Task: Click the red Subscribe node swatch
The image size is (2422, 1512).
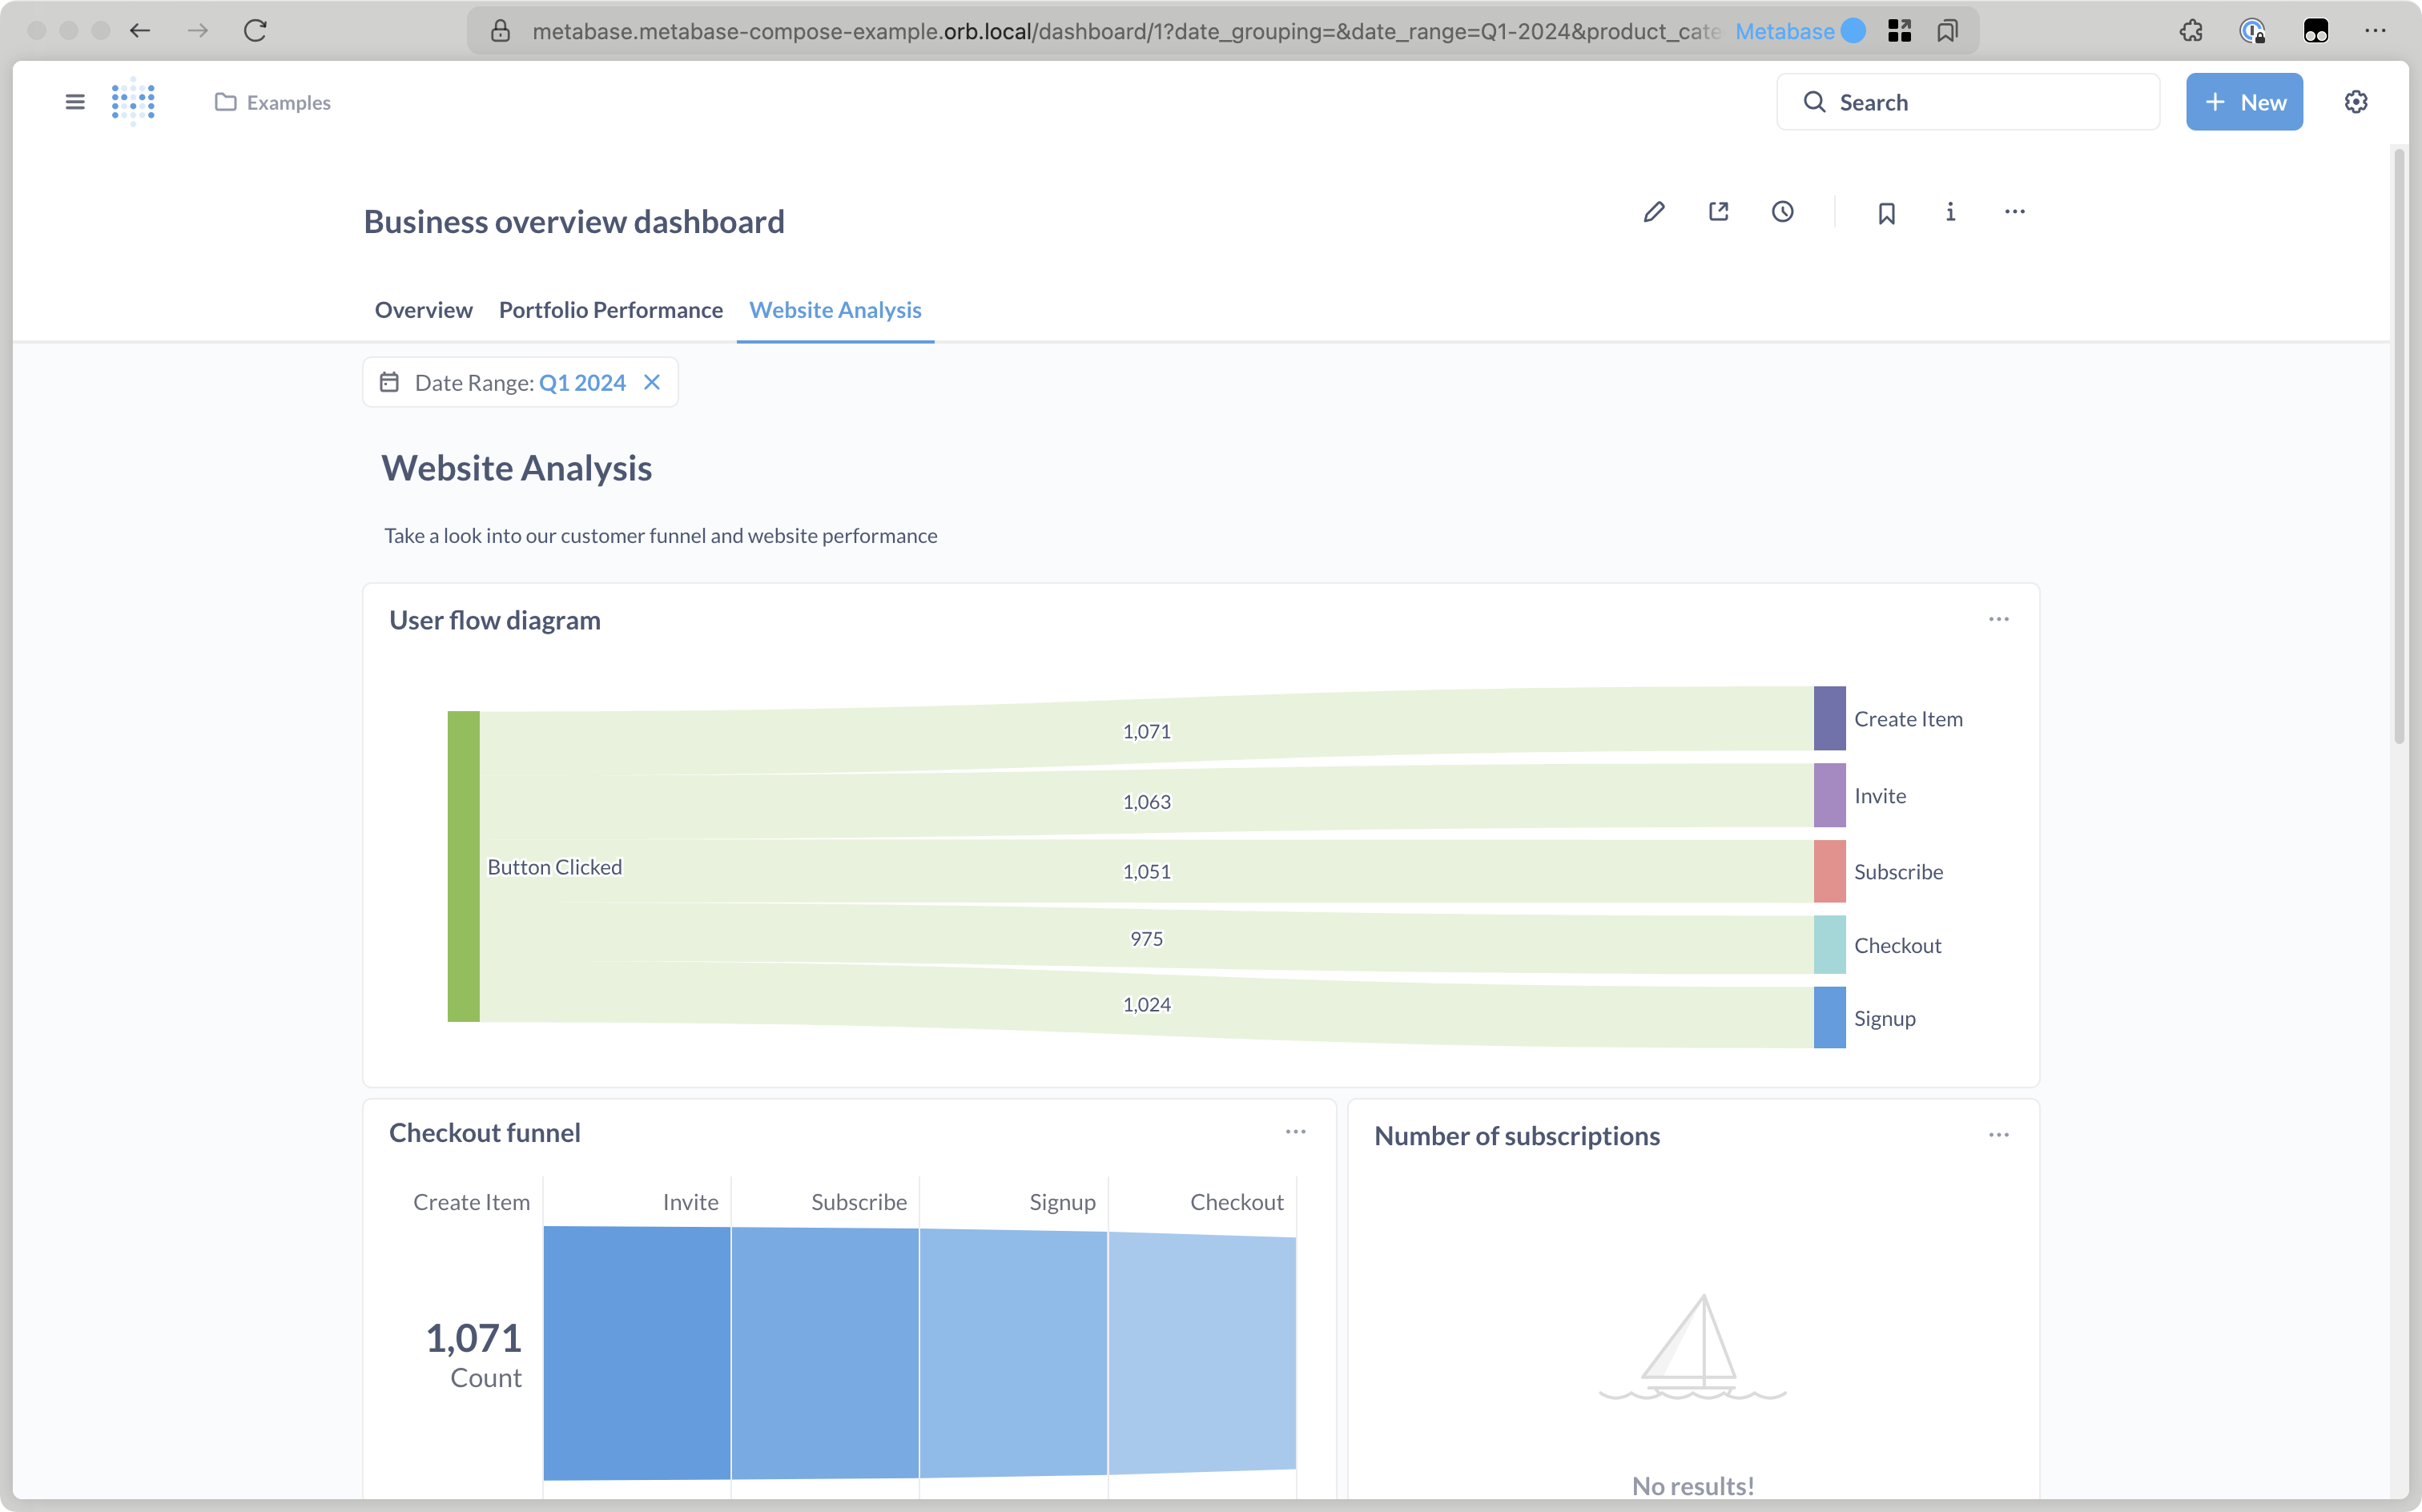Action: 1829,871
